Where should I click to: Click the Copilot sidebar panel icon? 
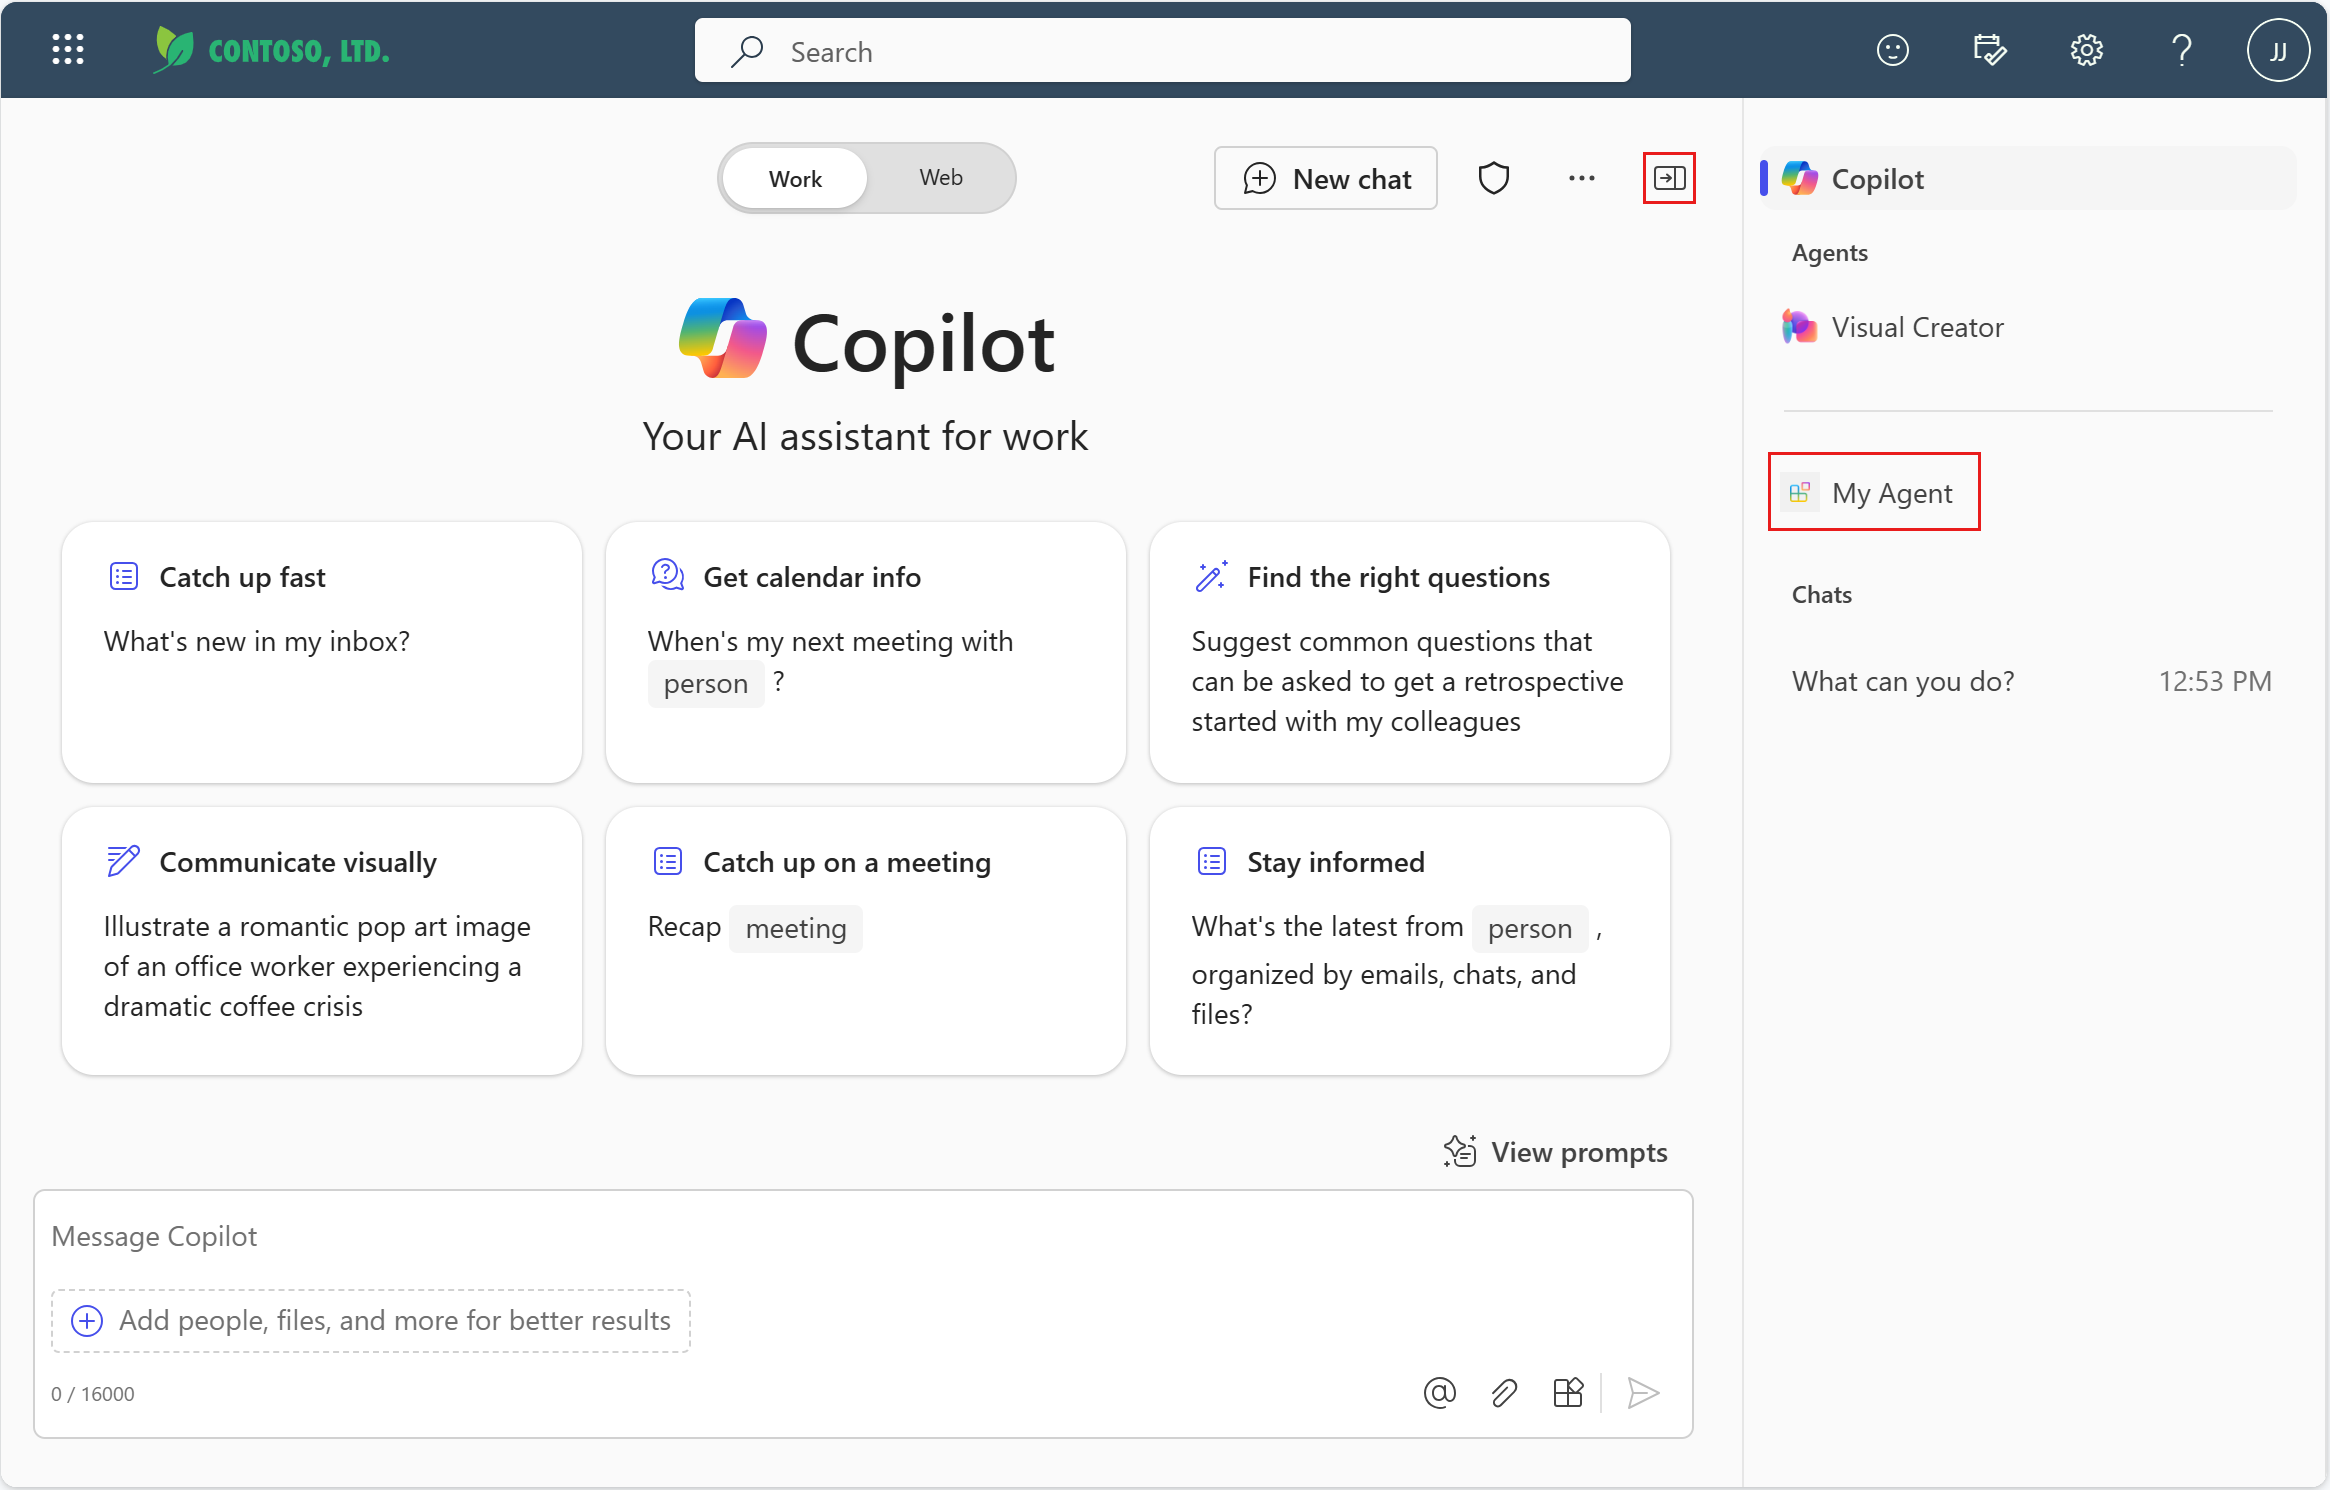coord(1671,177)
